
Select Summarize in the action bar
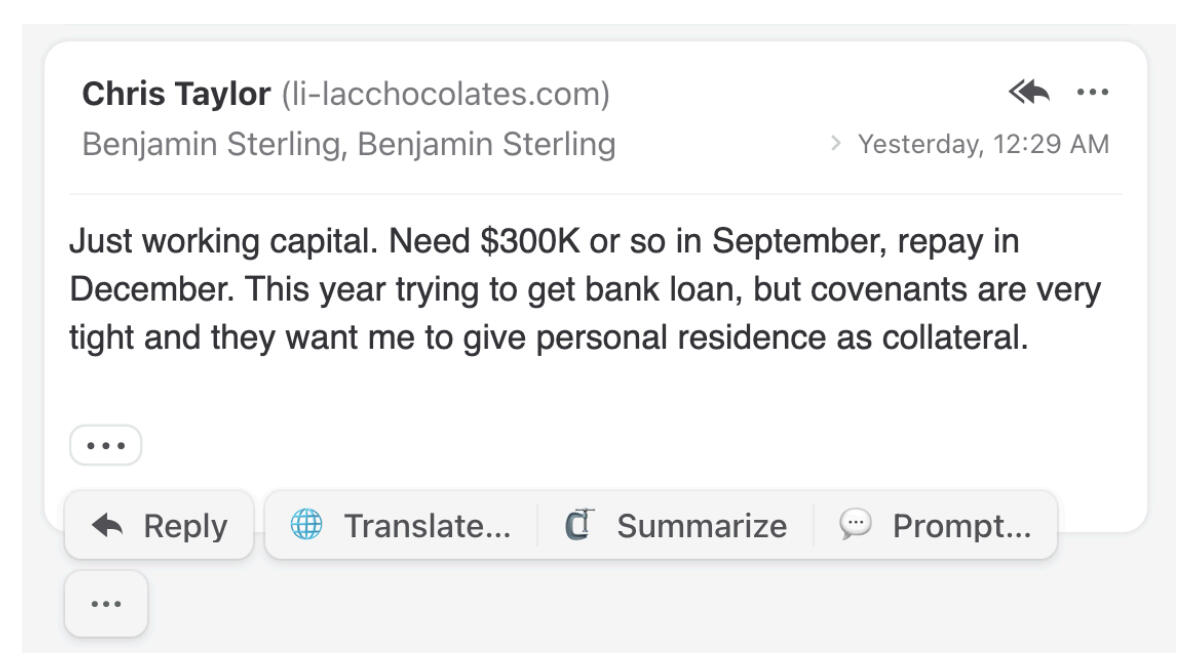click(x=701, y=525)
